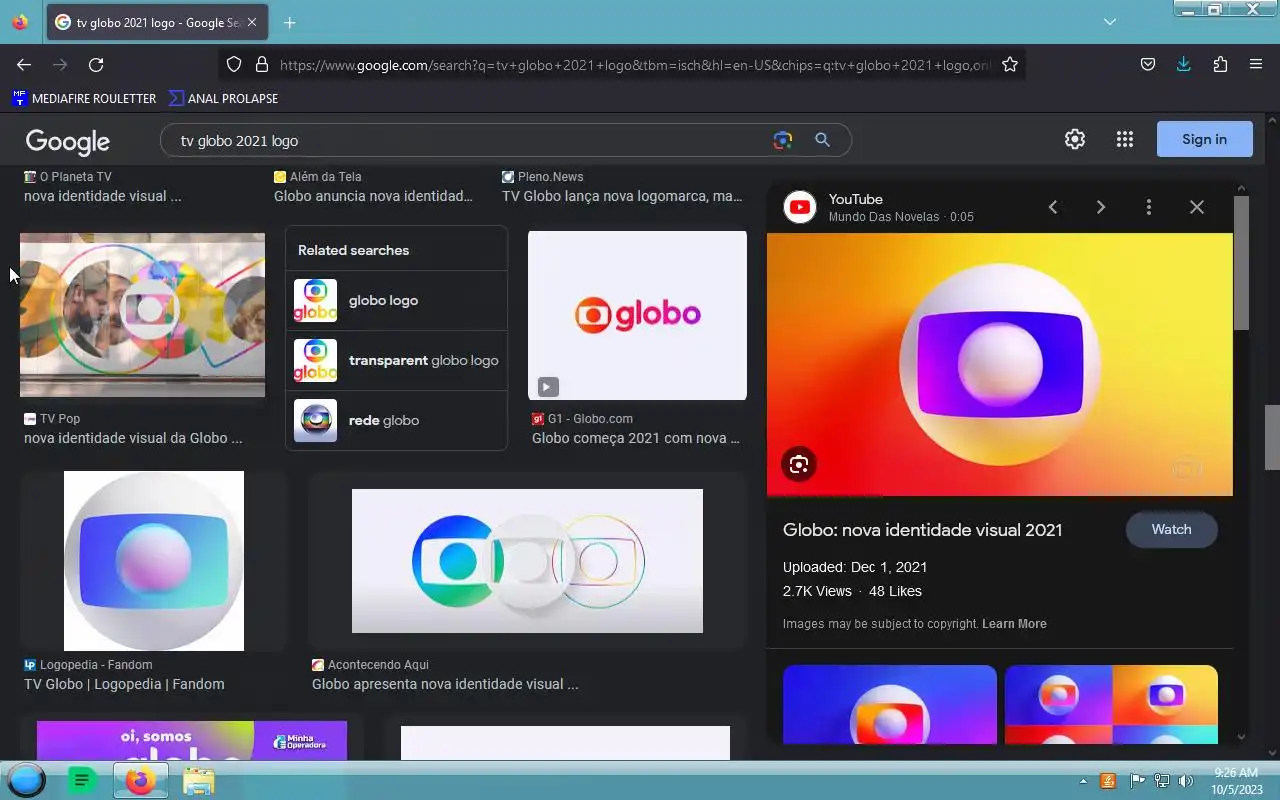1280x800 pixels.
Task: Click the taskbar volume speaker icon
Action: coord(1186,781)
